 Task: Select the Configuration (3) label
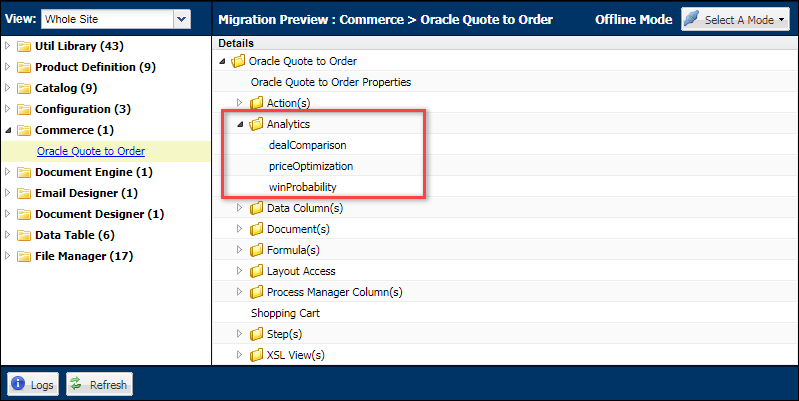pos(83,109)
